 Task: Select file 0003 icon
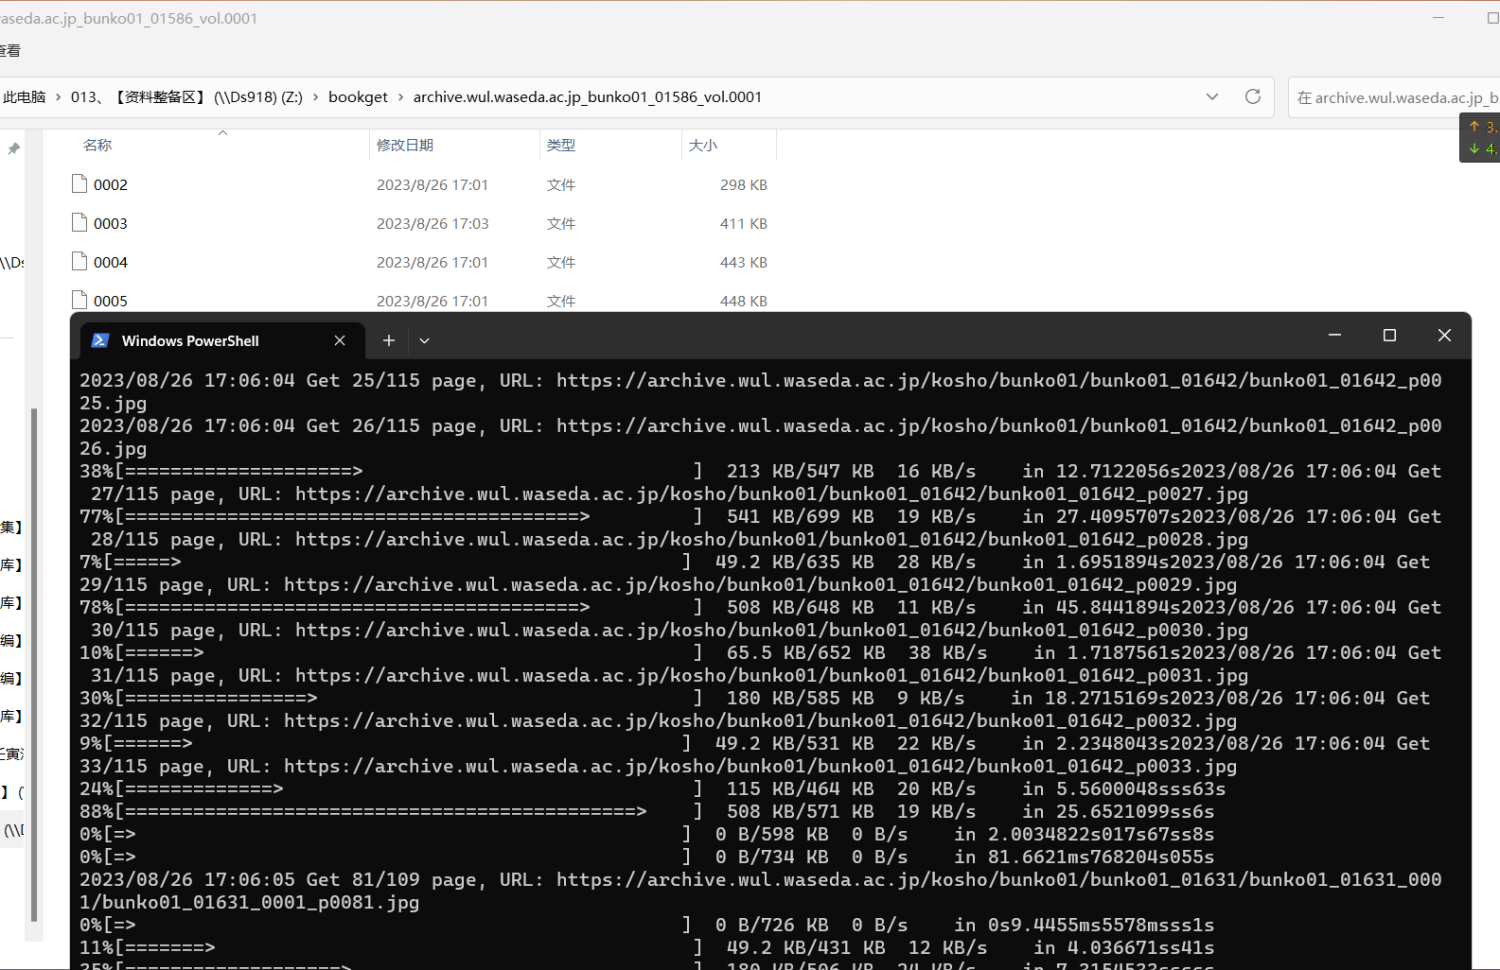click(80, 223)
